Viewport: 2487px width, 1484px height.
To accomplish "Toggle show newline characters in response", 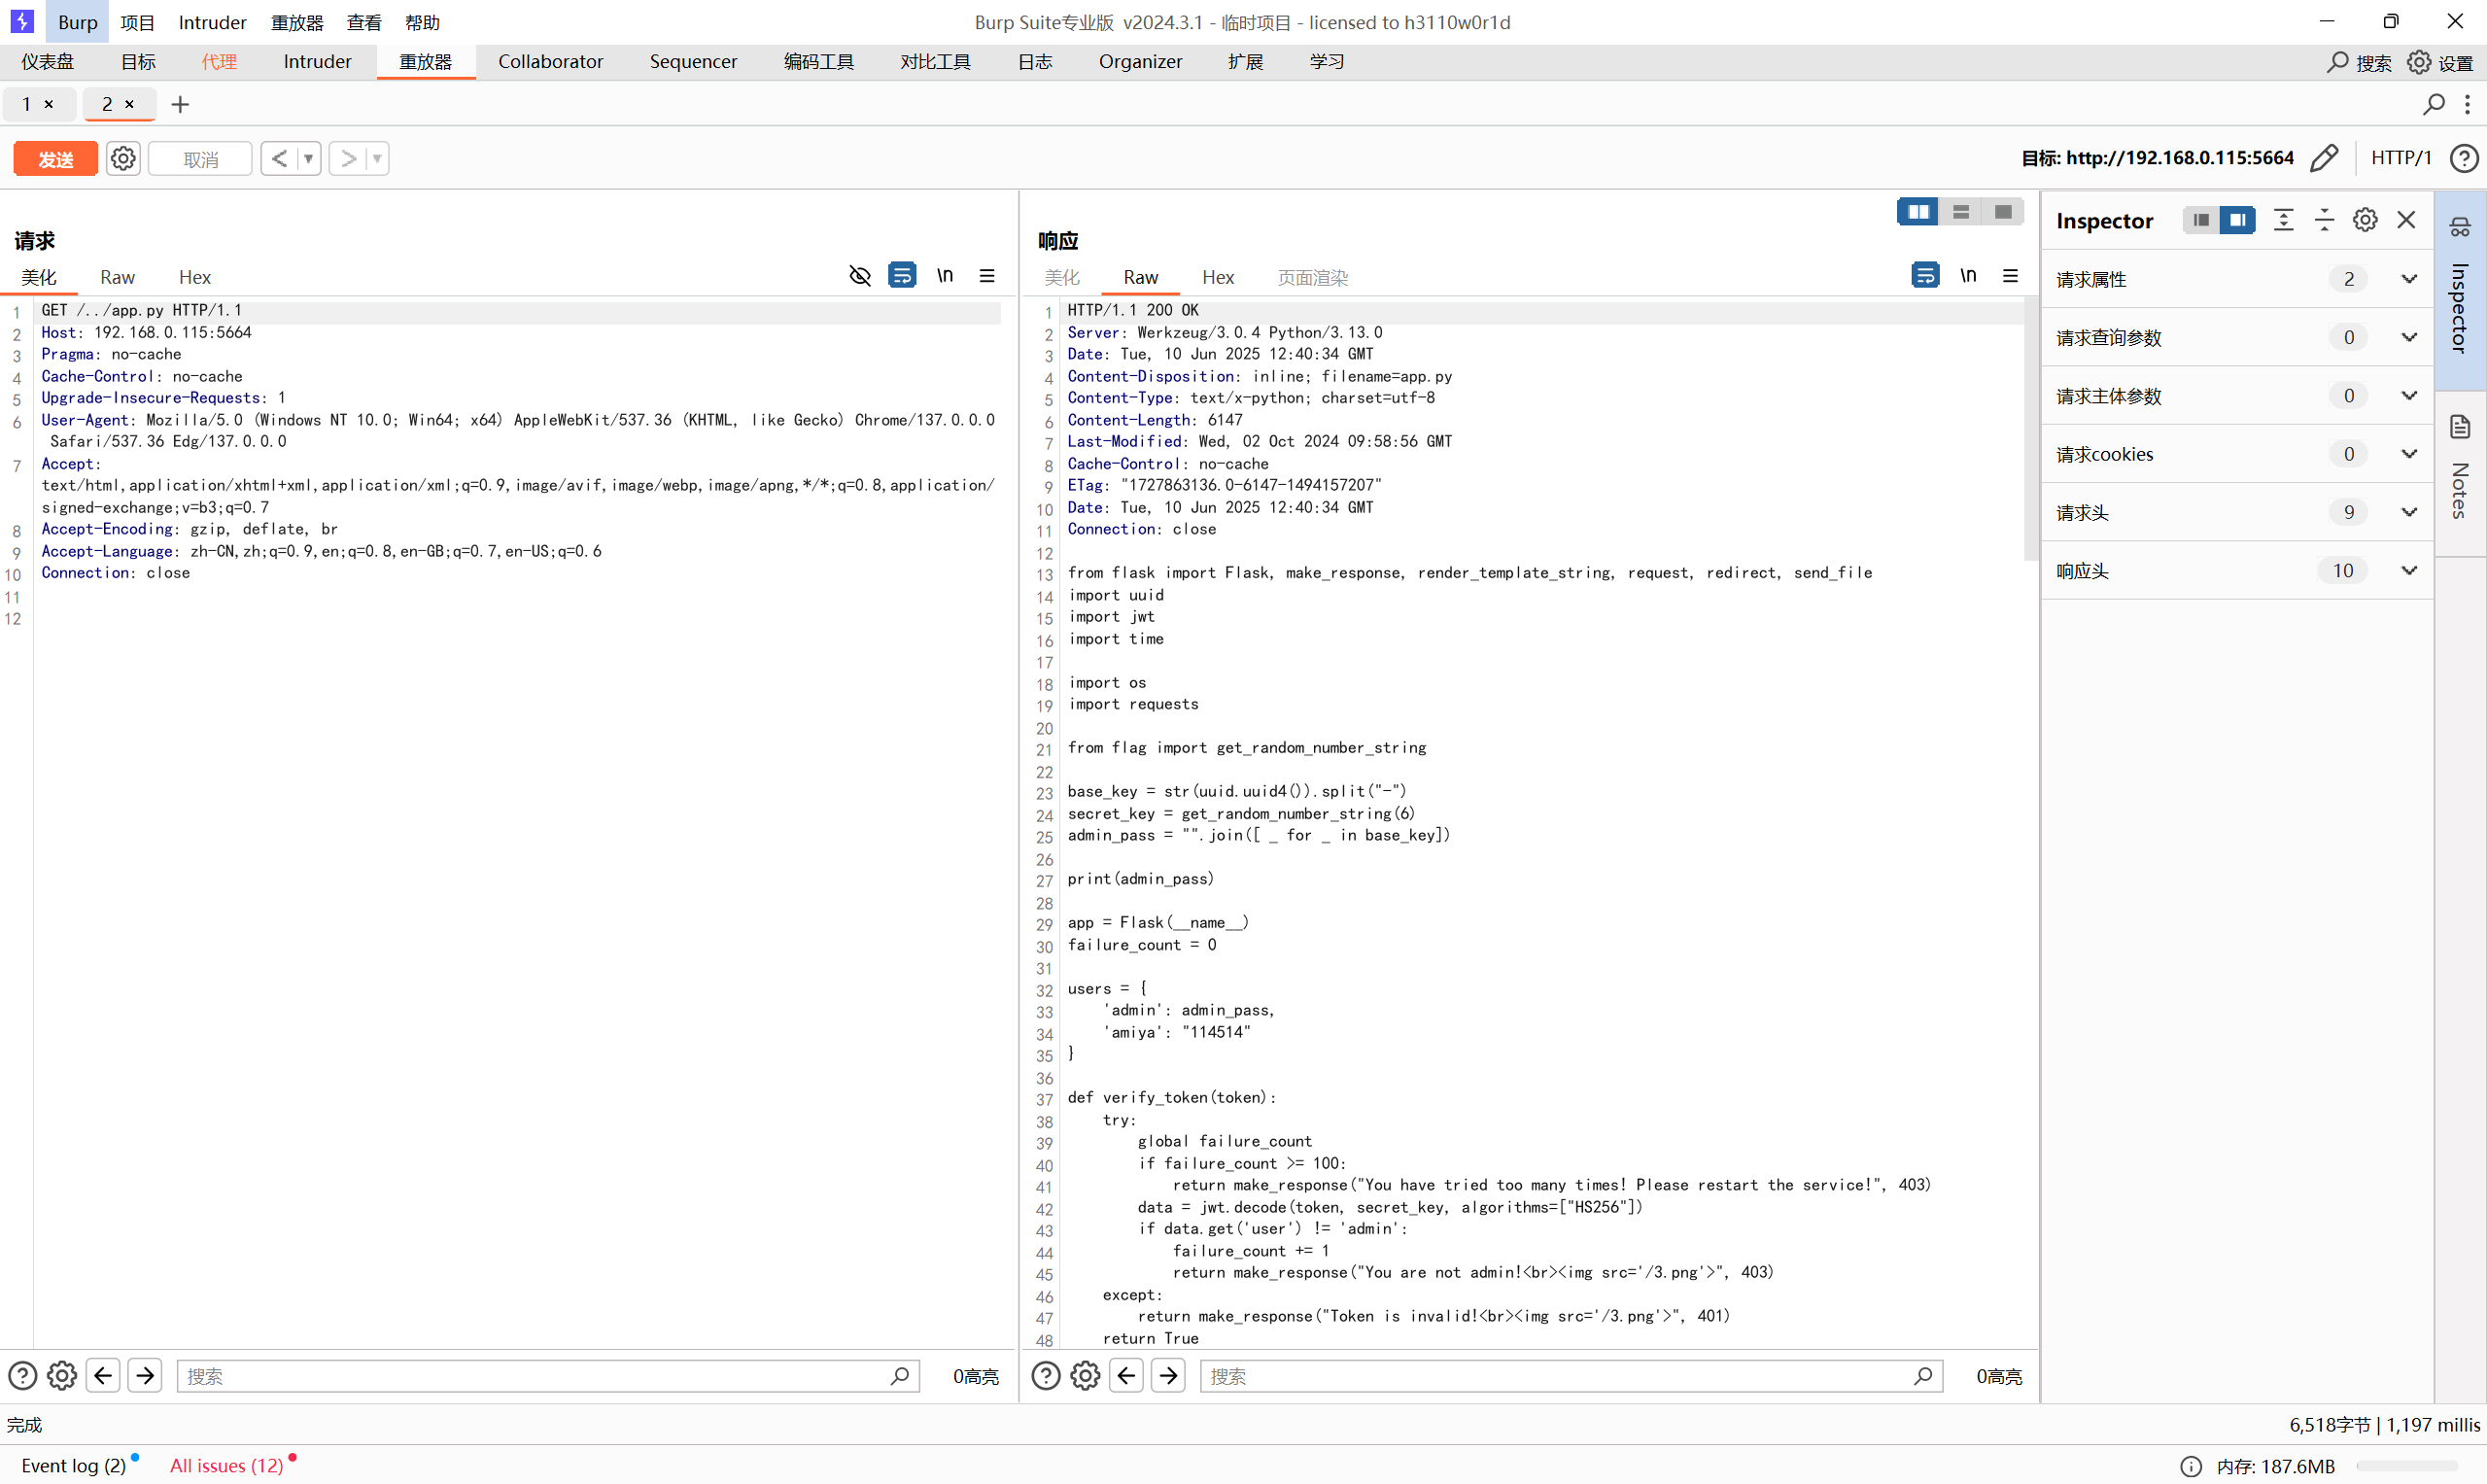I will point(1968,275).
